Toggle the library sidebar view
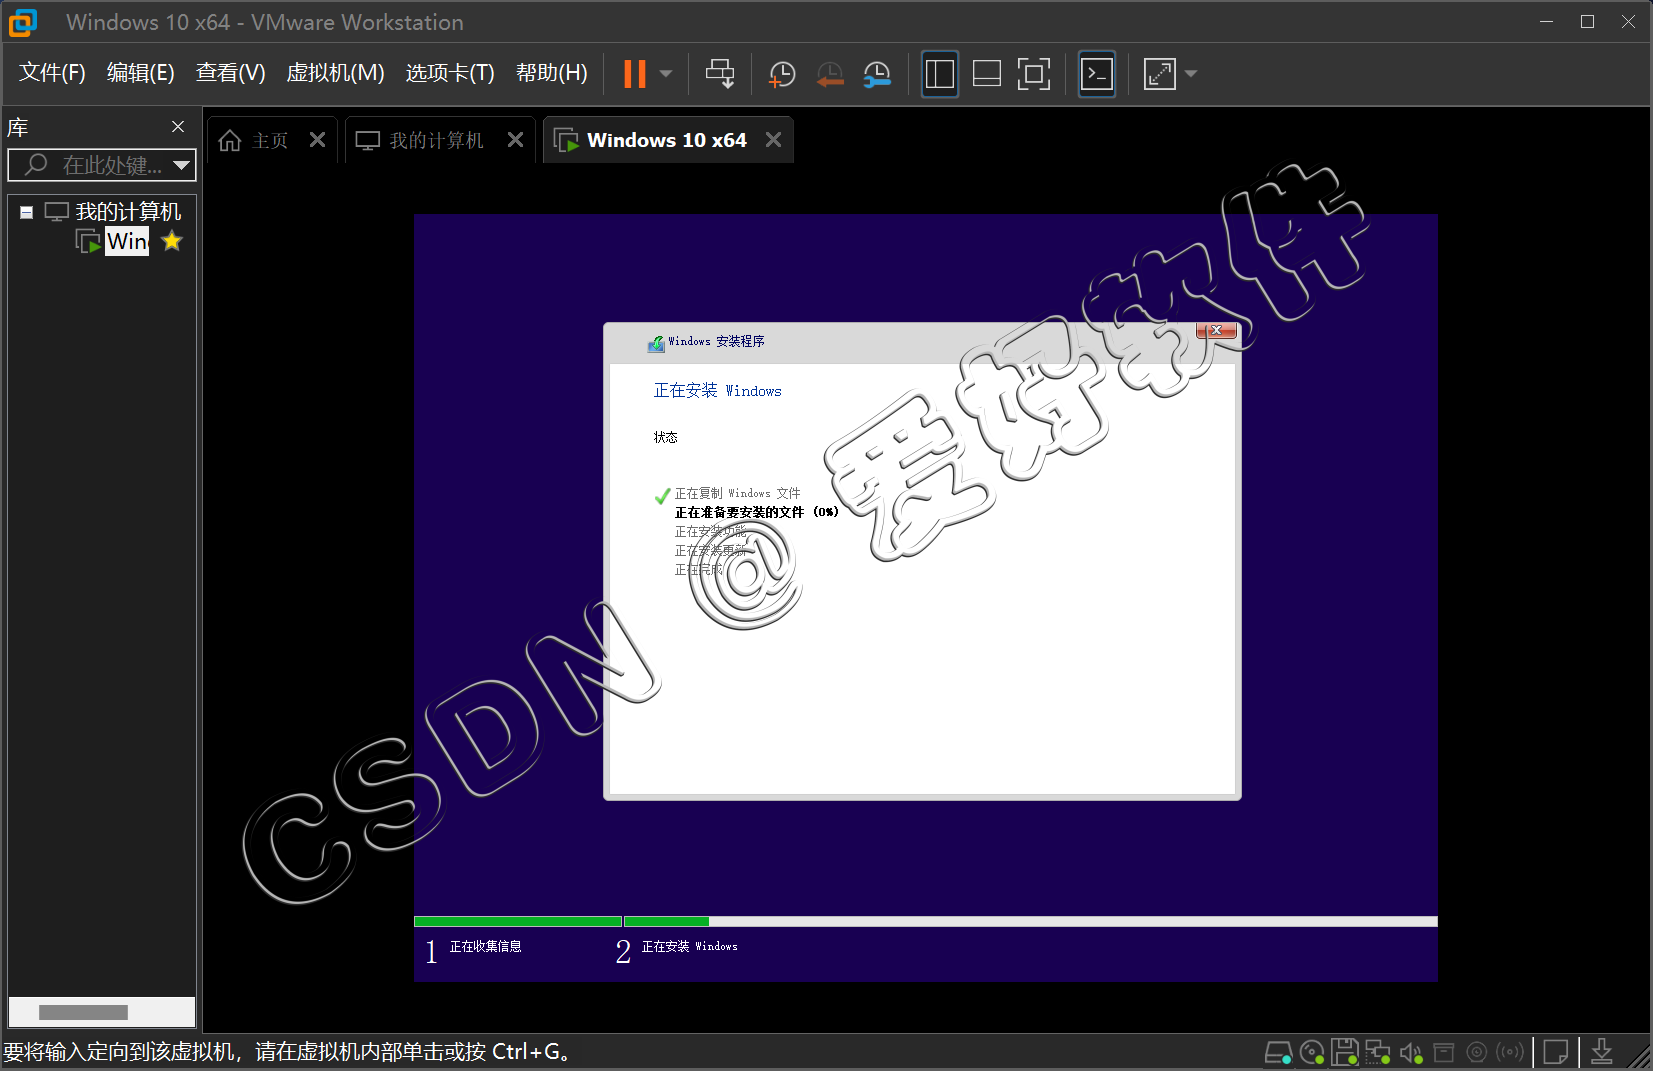This screenshot has width=1653, height=1071. tap(940, 74)
